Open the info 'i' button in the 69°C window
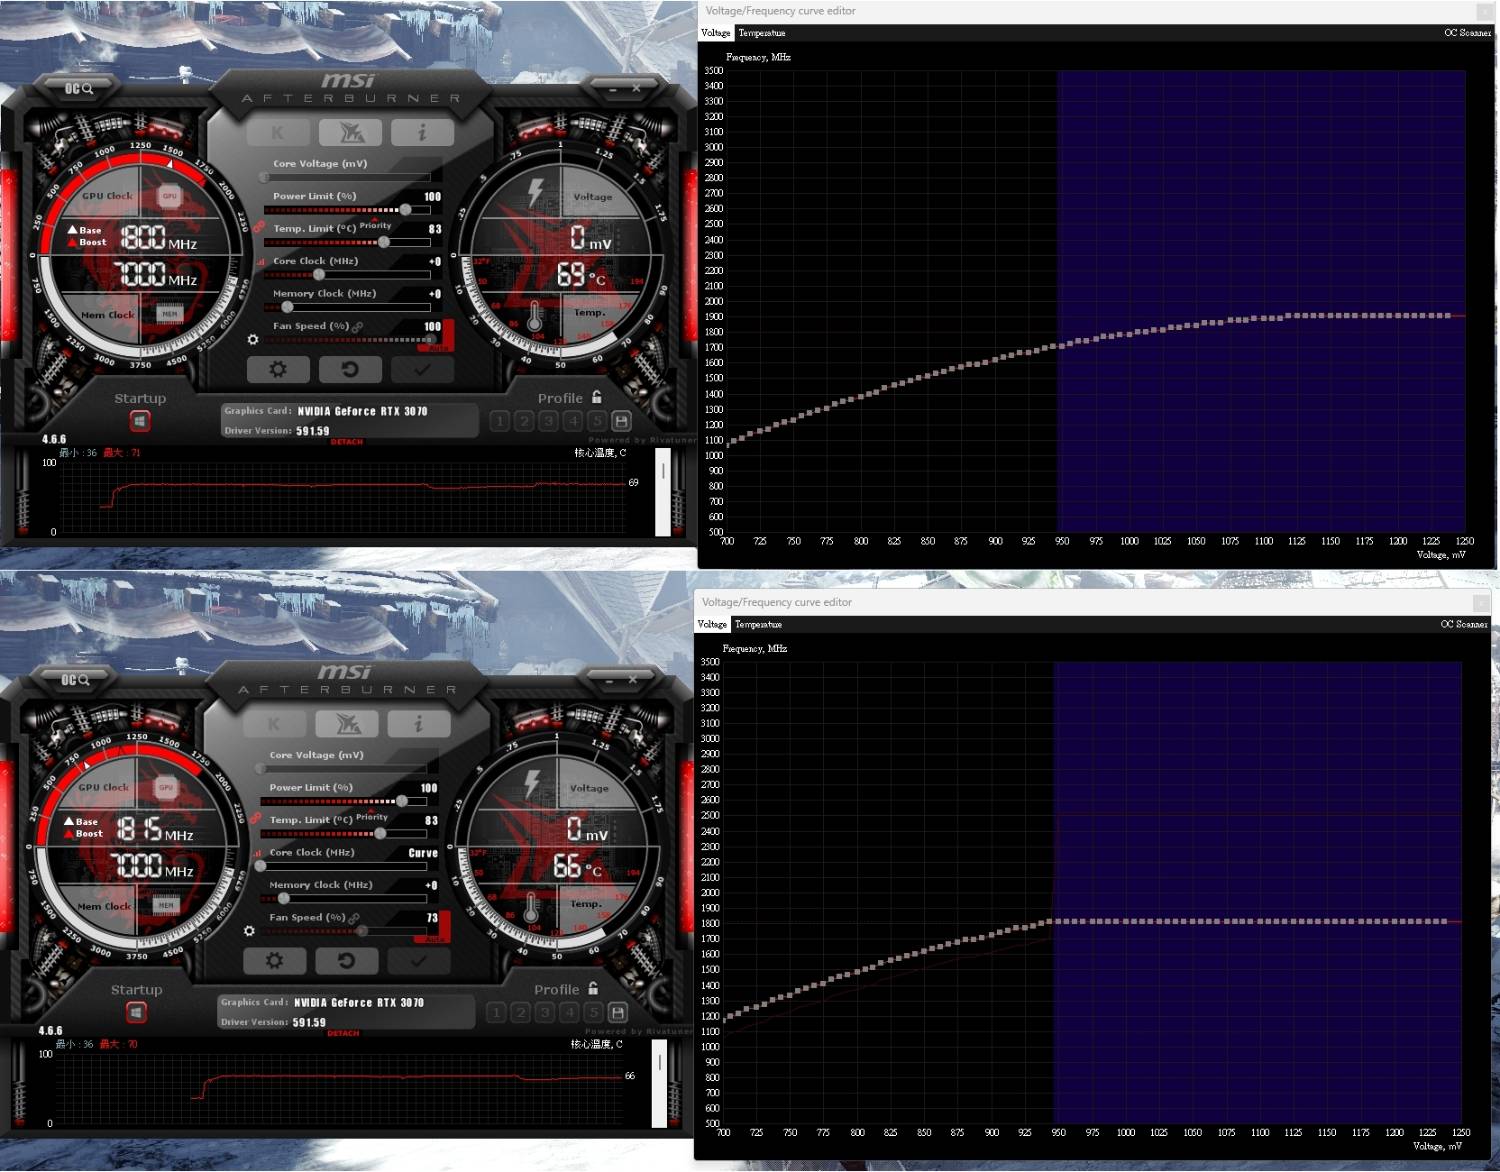Image resolution: width=1500 pixels, height=1172 pixels. pyautogui.click(x=422, y=132)
